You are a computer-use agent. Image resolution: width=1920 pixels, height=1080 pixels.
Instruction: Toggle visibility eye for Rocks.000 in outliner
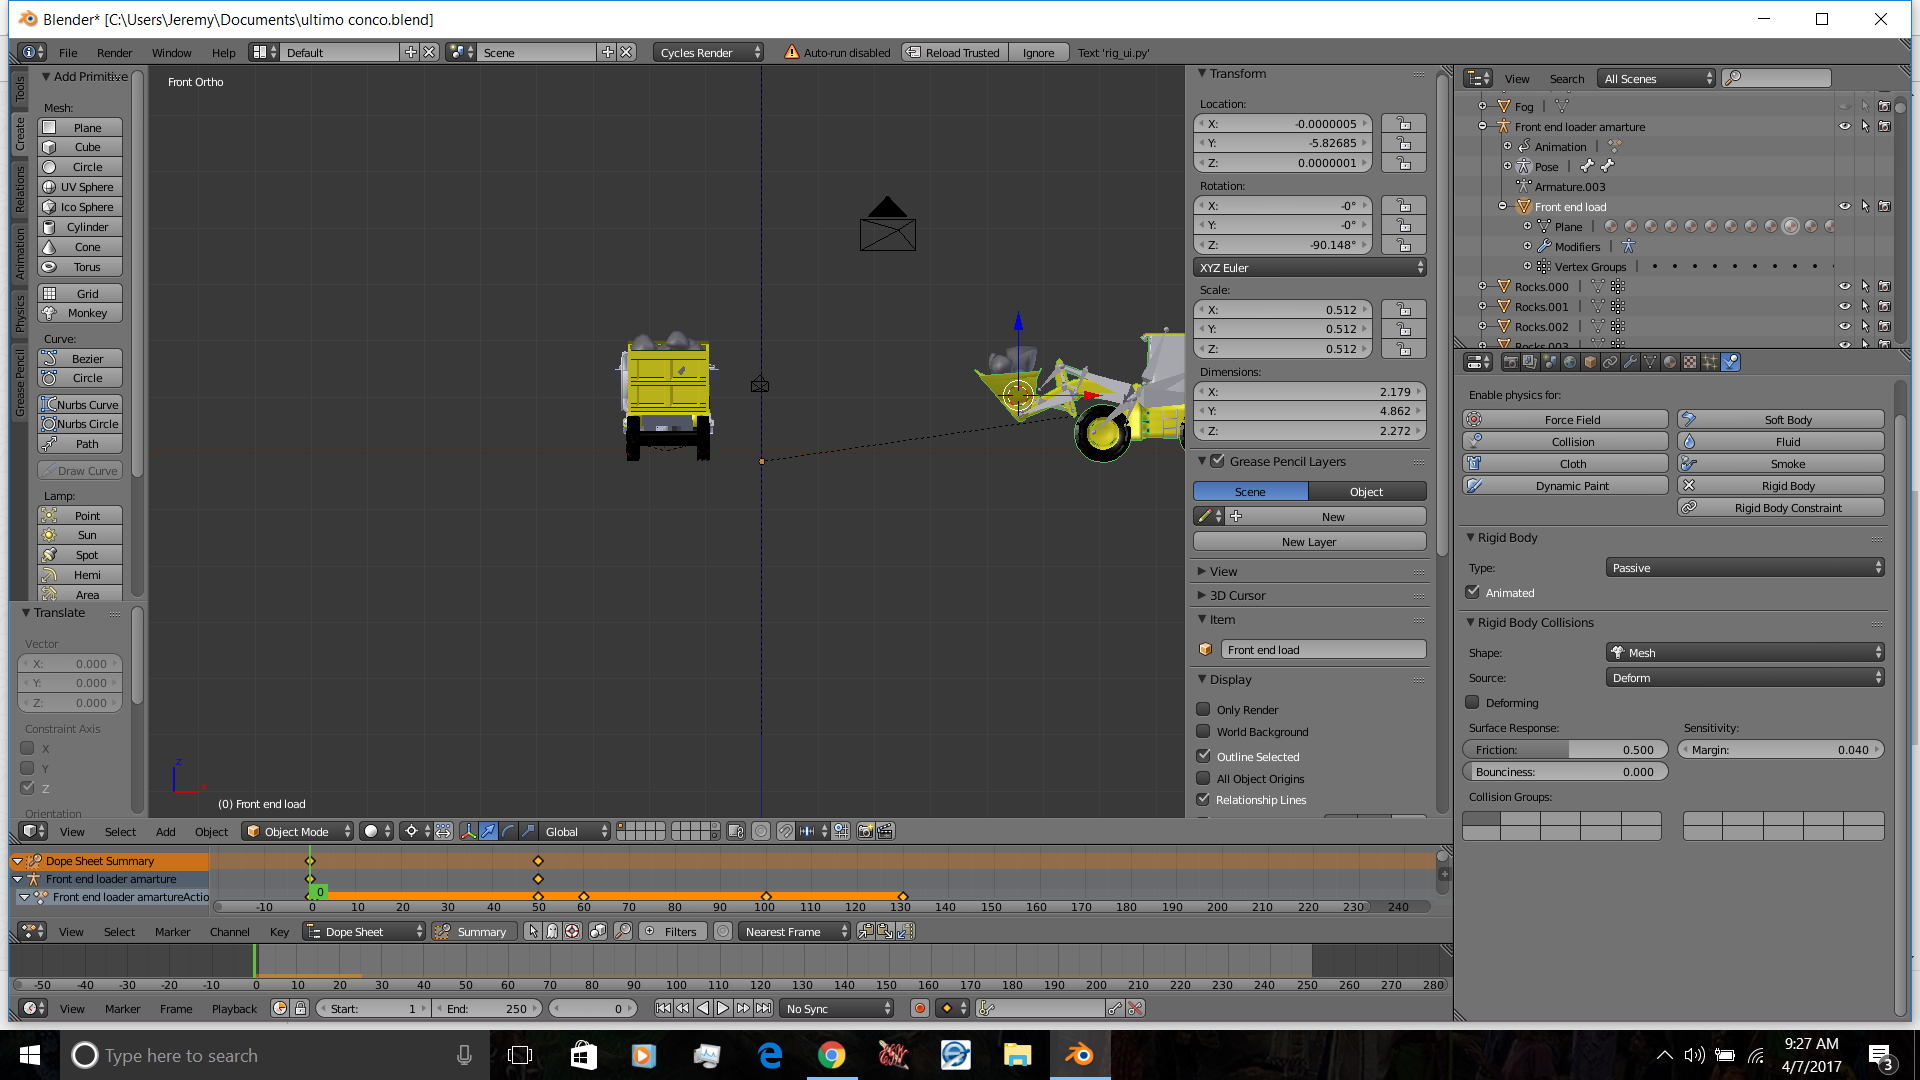[x=1844, y=287]
